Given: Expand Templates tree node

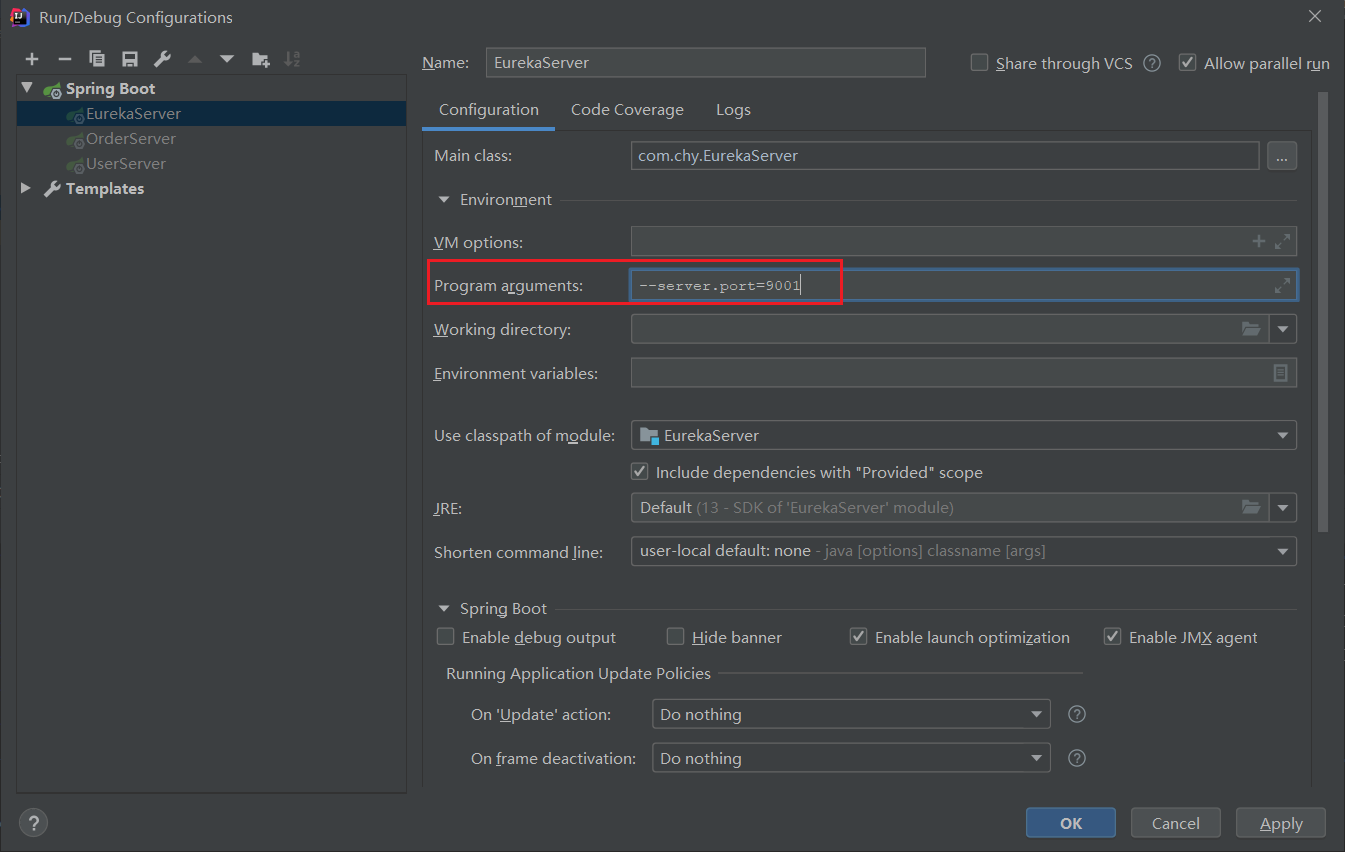Looking at the screenshot, I should 27,188.
